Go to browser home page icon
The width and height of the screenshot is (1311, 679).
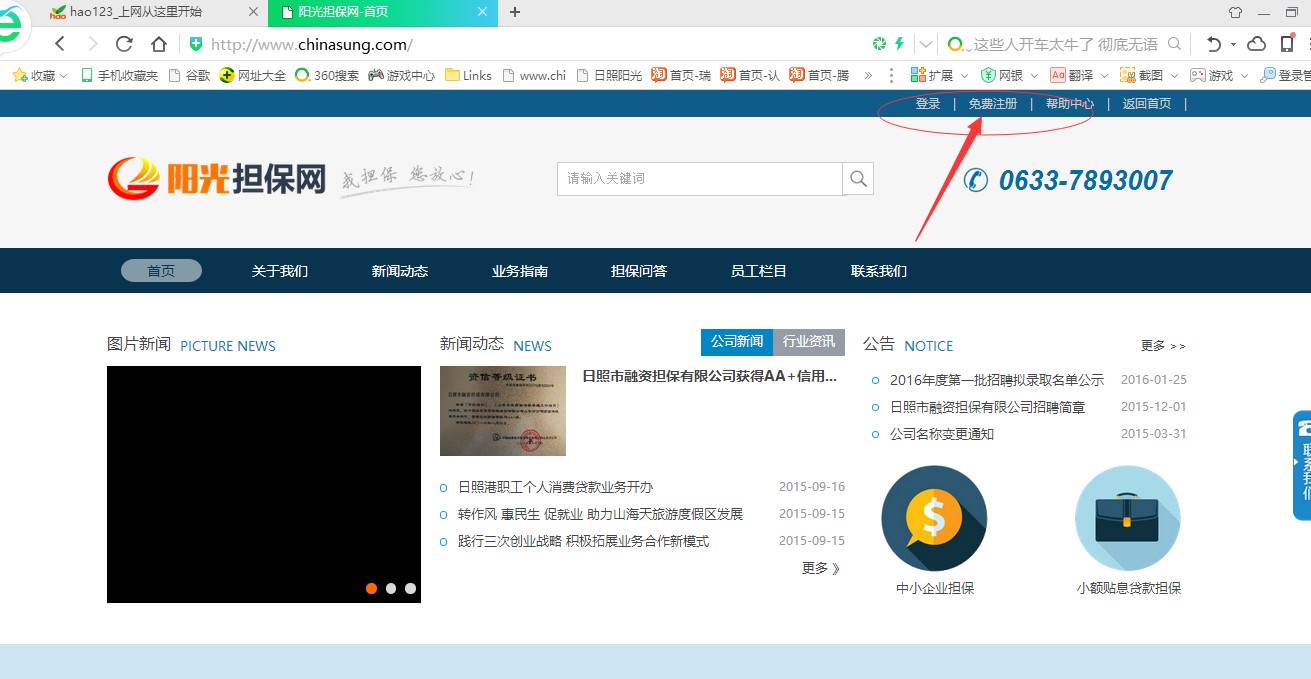click(x=158, y=44)
